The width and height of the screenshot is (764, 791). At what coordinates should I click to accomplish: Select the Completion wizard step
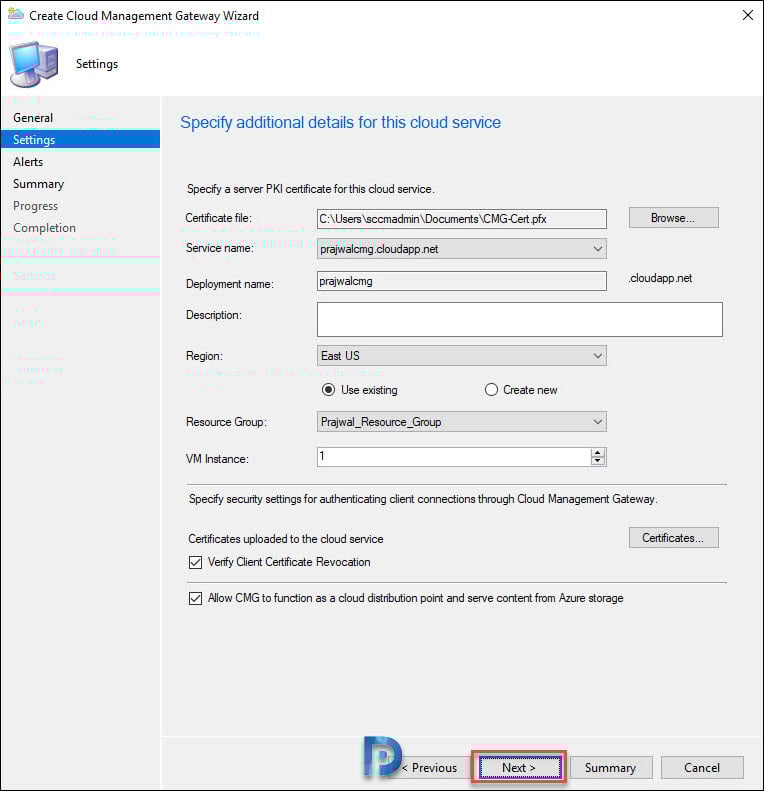44,228
